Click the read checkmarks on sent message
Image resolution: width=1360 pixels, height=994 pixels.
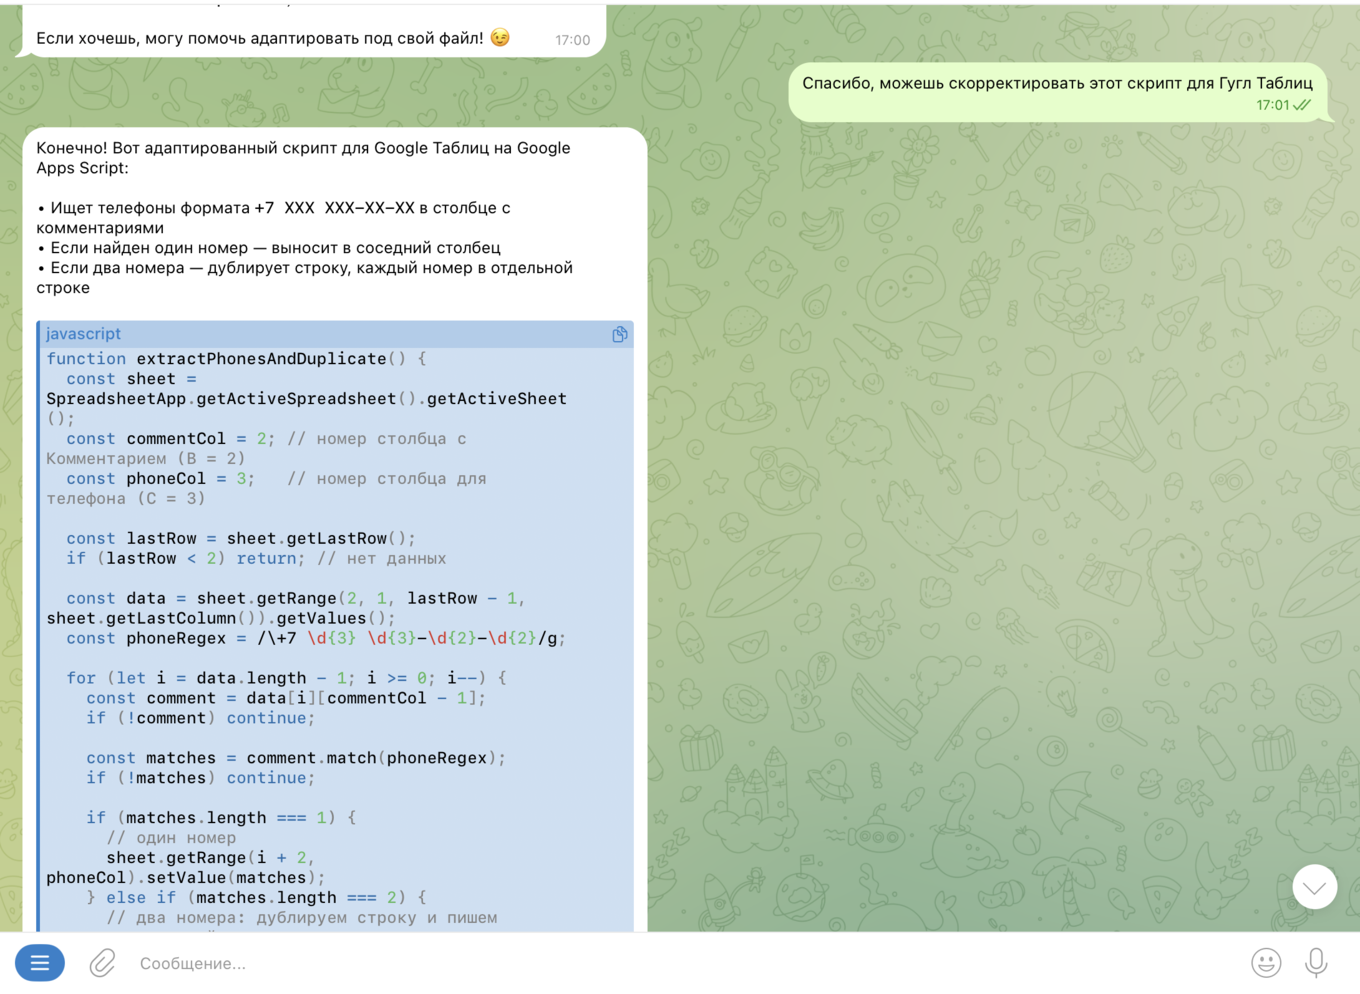(1302, 105)
